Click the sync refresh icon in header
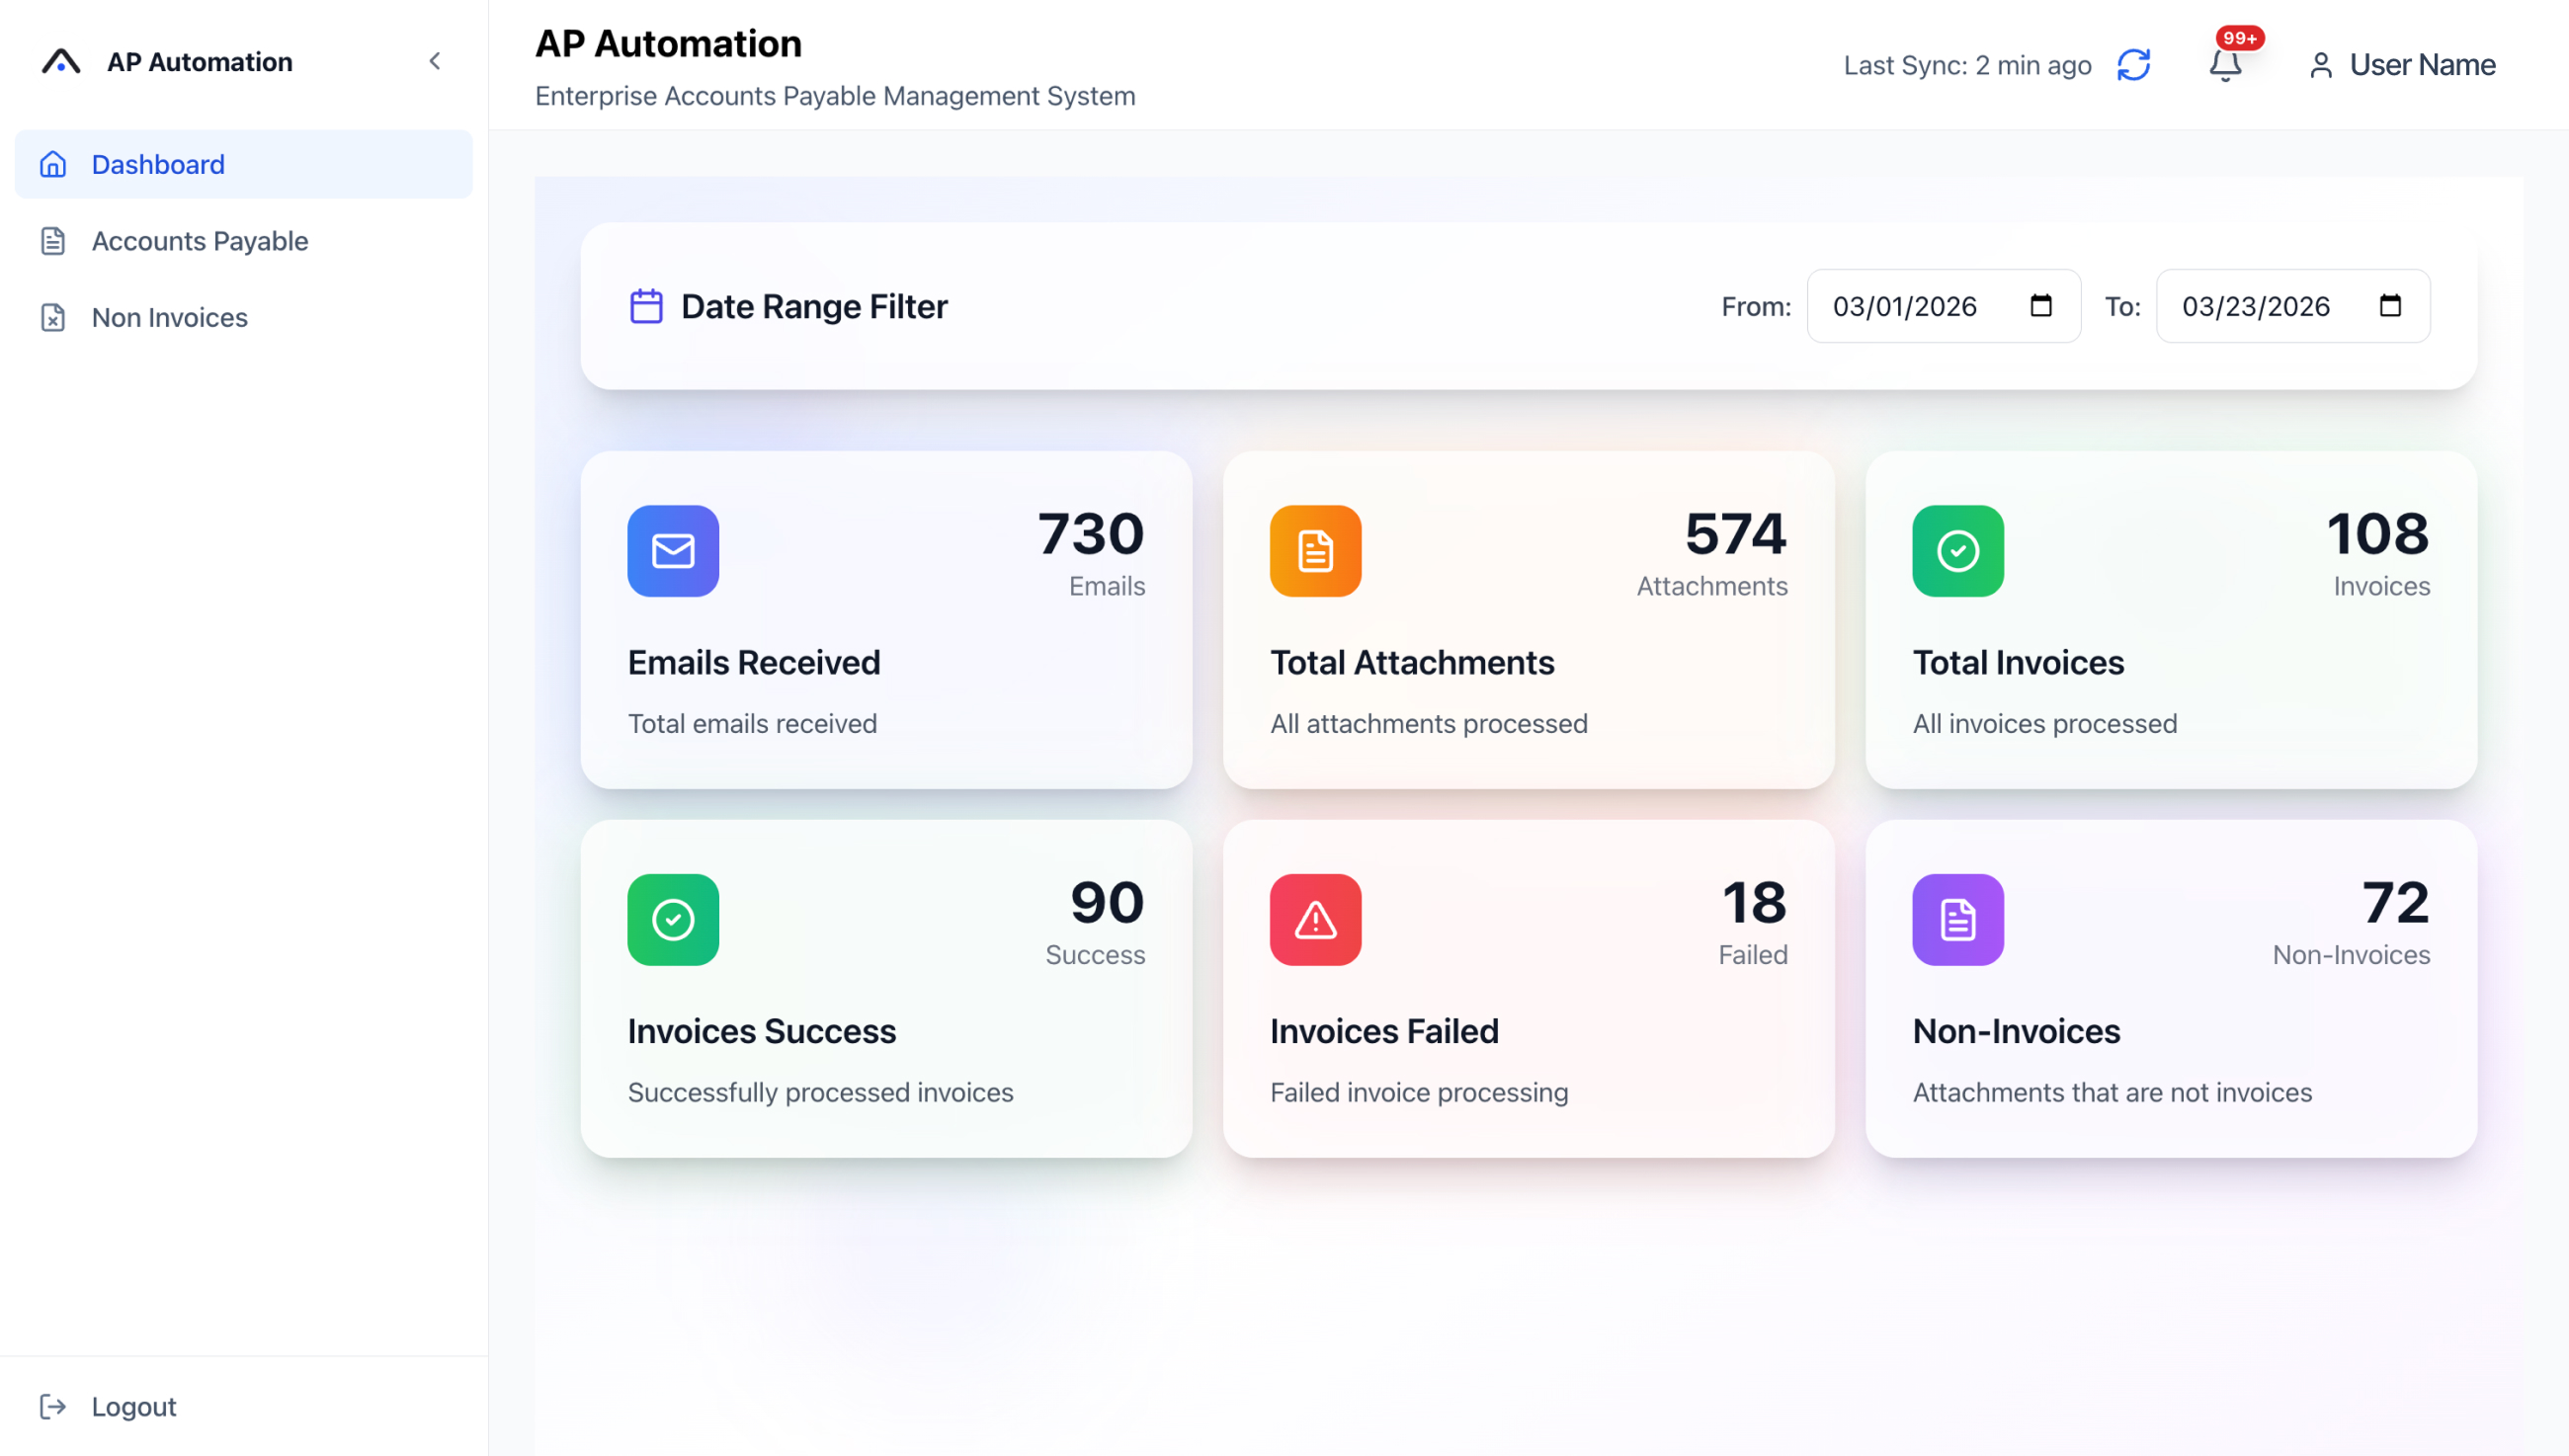The width and height of the screenshot is (2569, 1456). (x=2134, y=64)
